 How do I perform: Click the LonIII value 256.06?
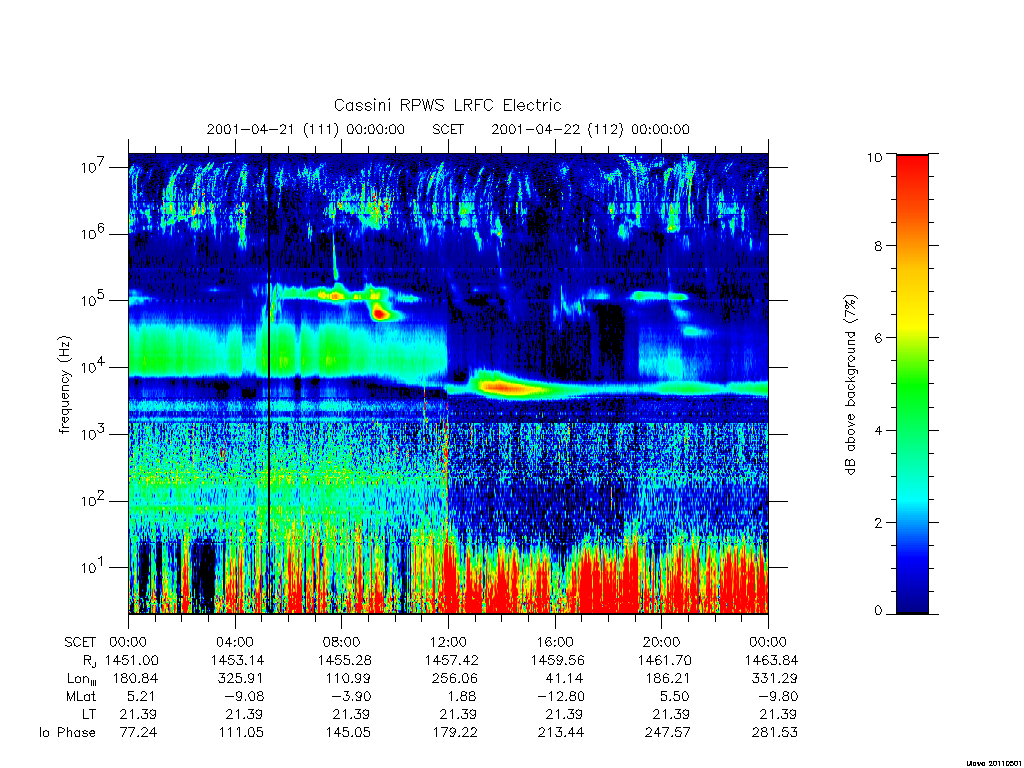pyautogui.click(x=455, y=679)
